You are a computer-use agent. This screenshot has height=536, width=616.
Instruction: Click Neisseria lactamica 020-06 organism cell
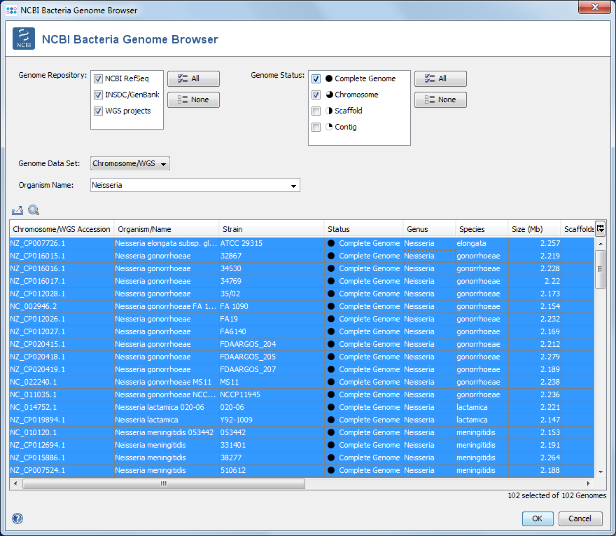(167, 407)
